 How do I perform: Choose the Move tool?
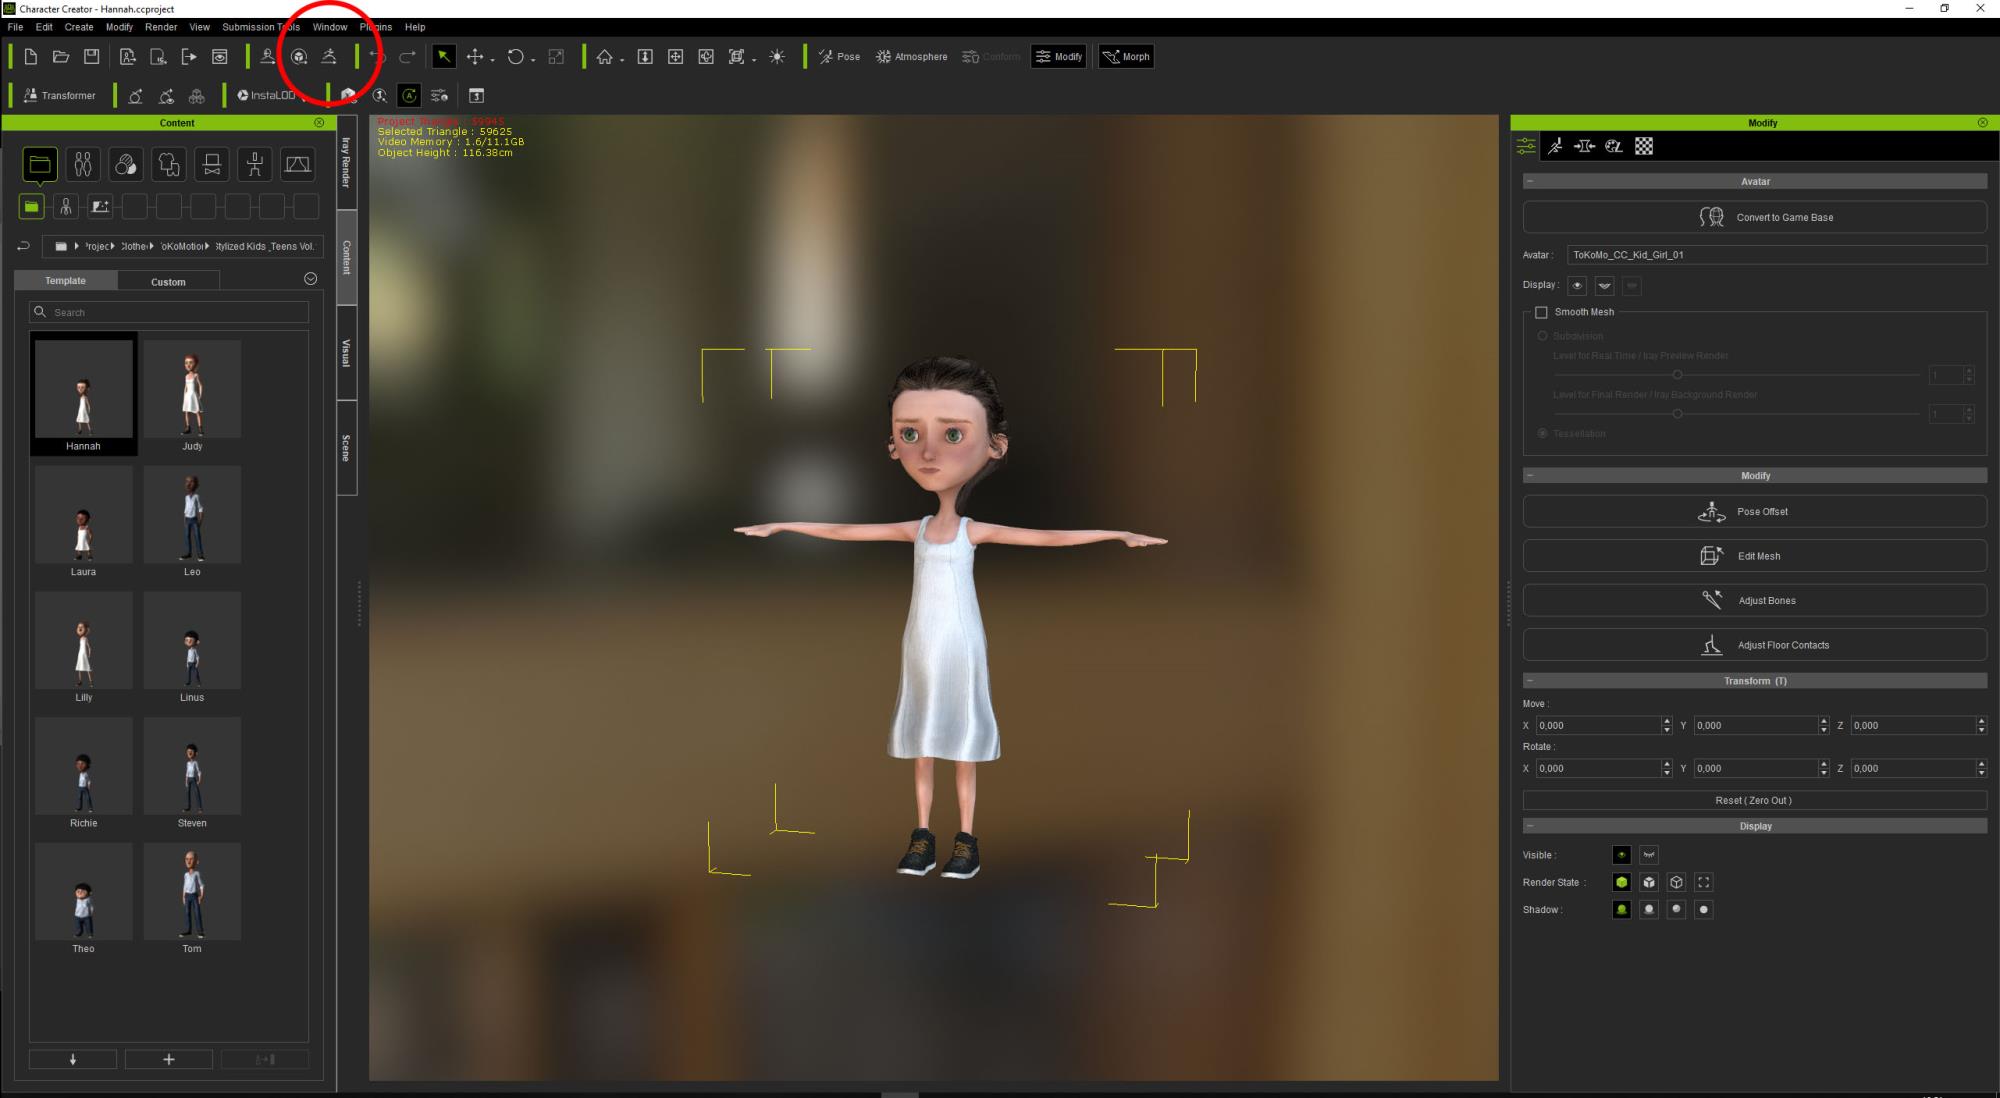coord(475,57)
